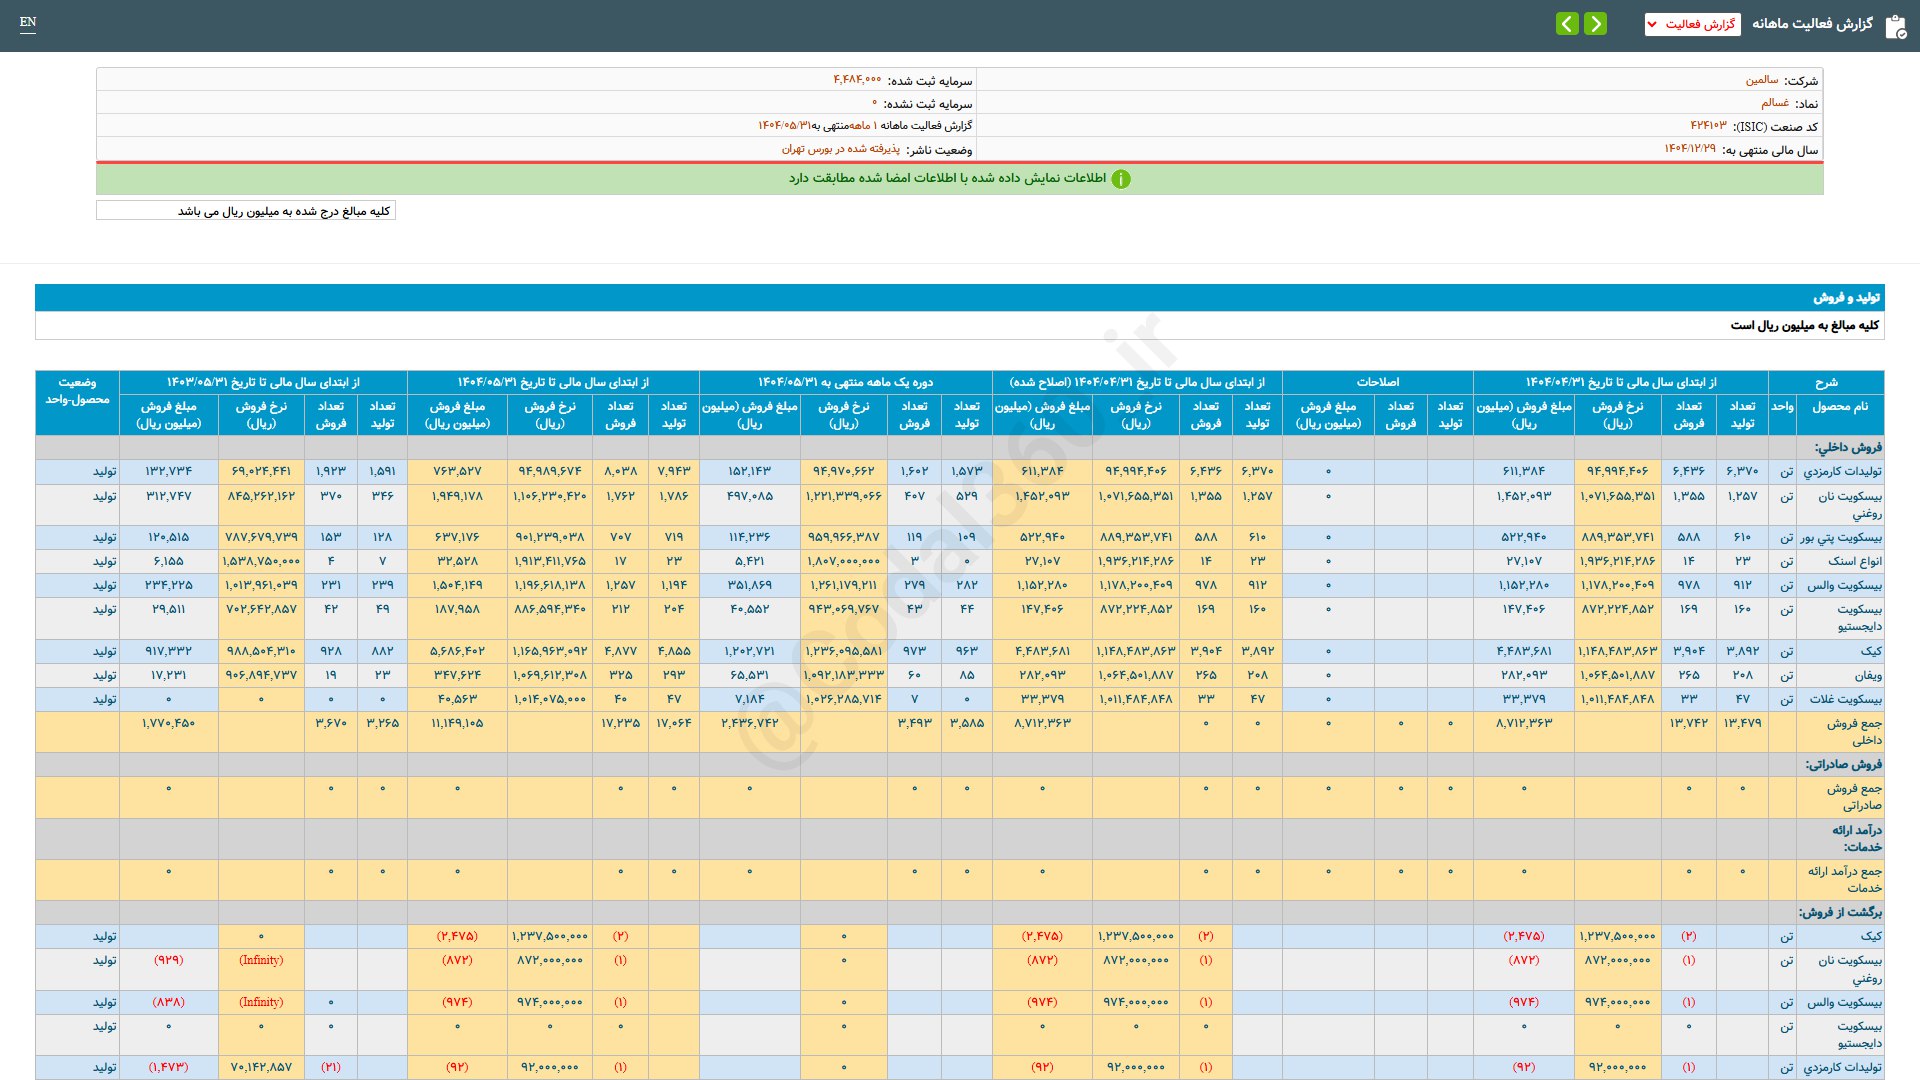Select the monthly total sales amount ۲,۴۳۶,۷۴۲
Screen dimensions: 1920x1080
coord(749,723)
